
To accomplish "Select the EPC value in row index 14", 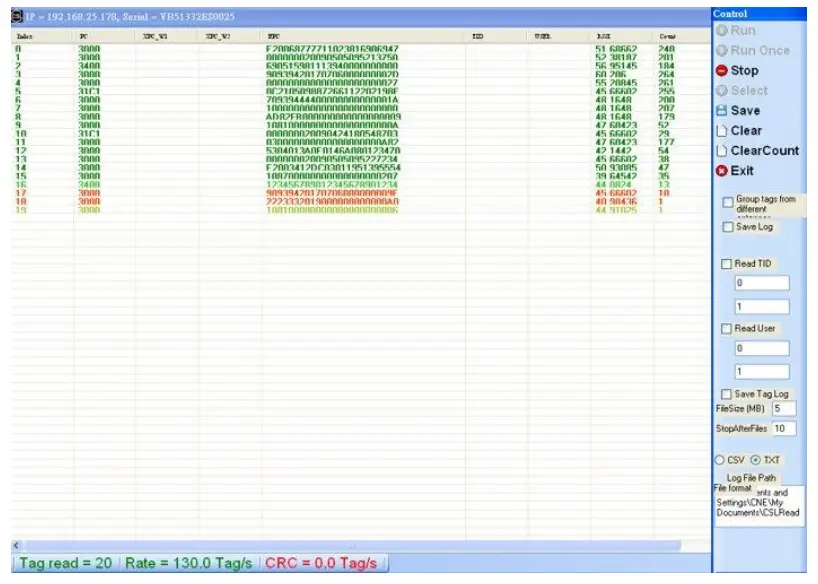I will point(333,168).
